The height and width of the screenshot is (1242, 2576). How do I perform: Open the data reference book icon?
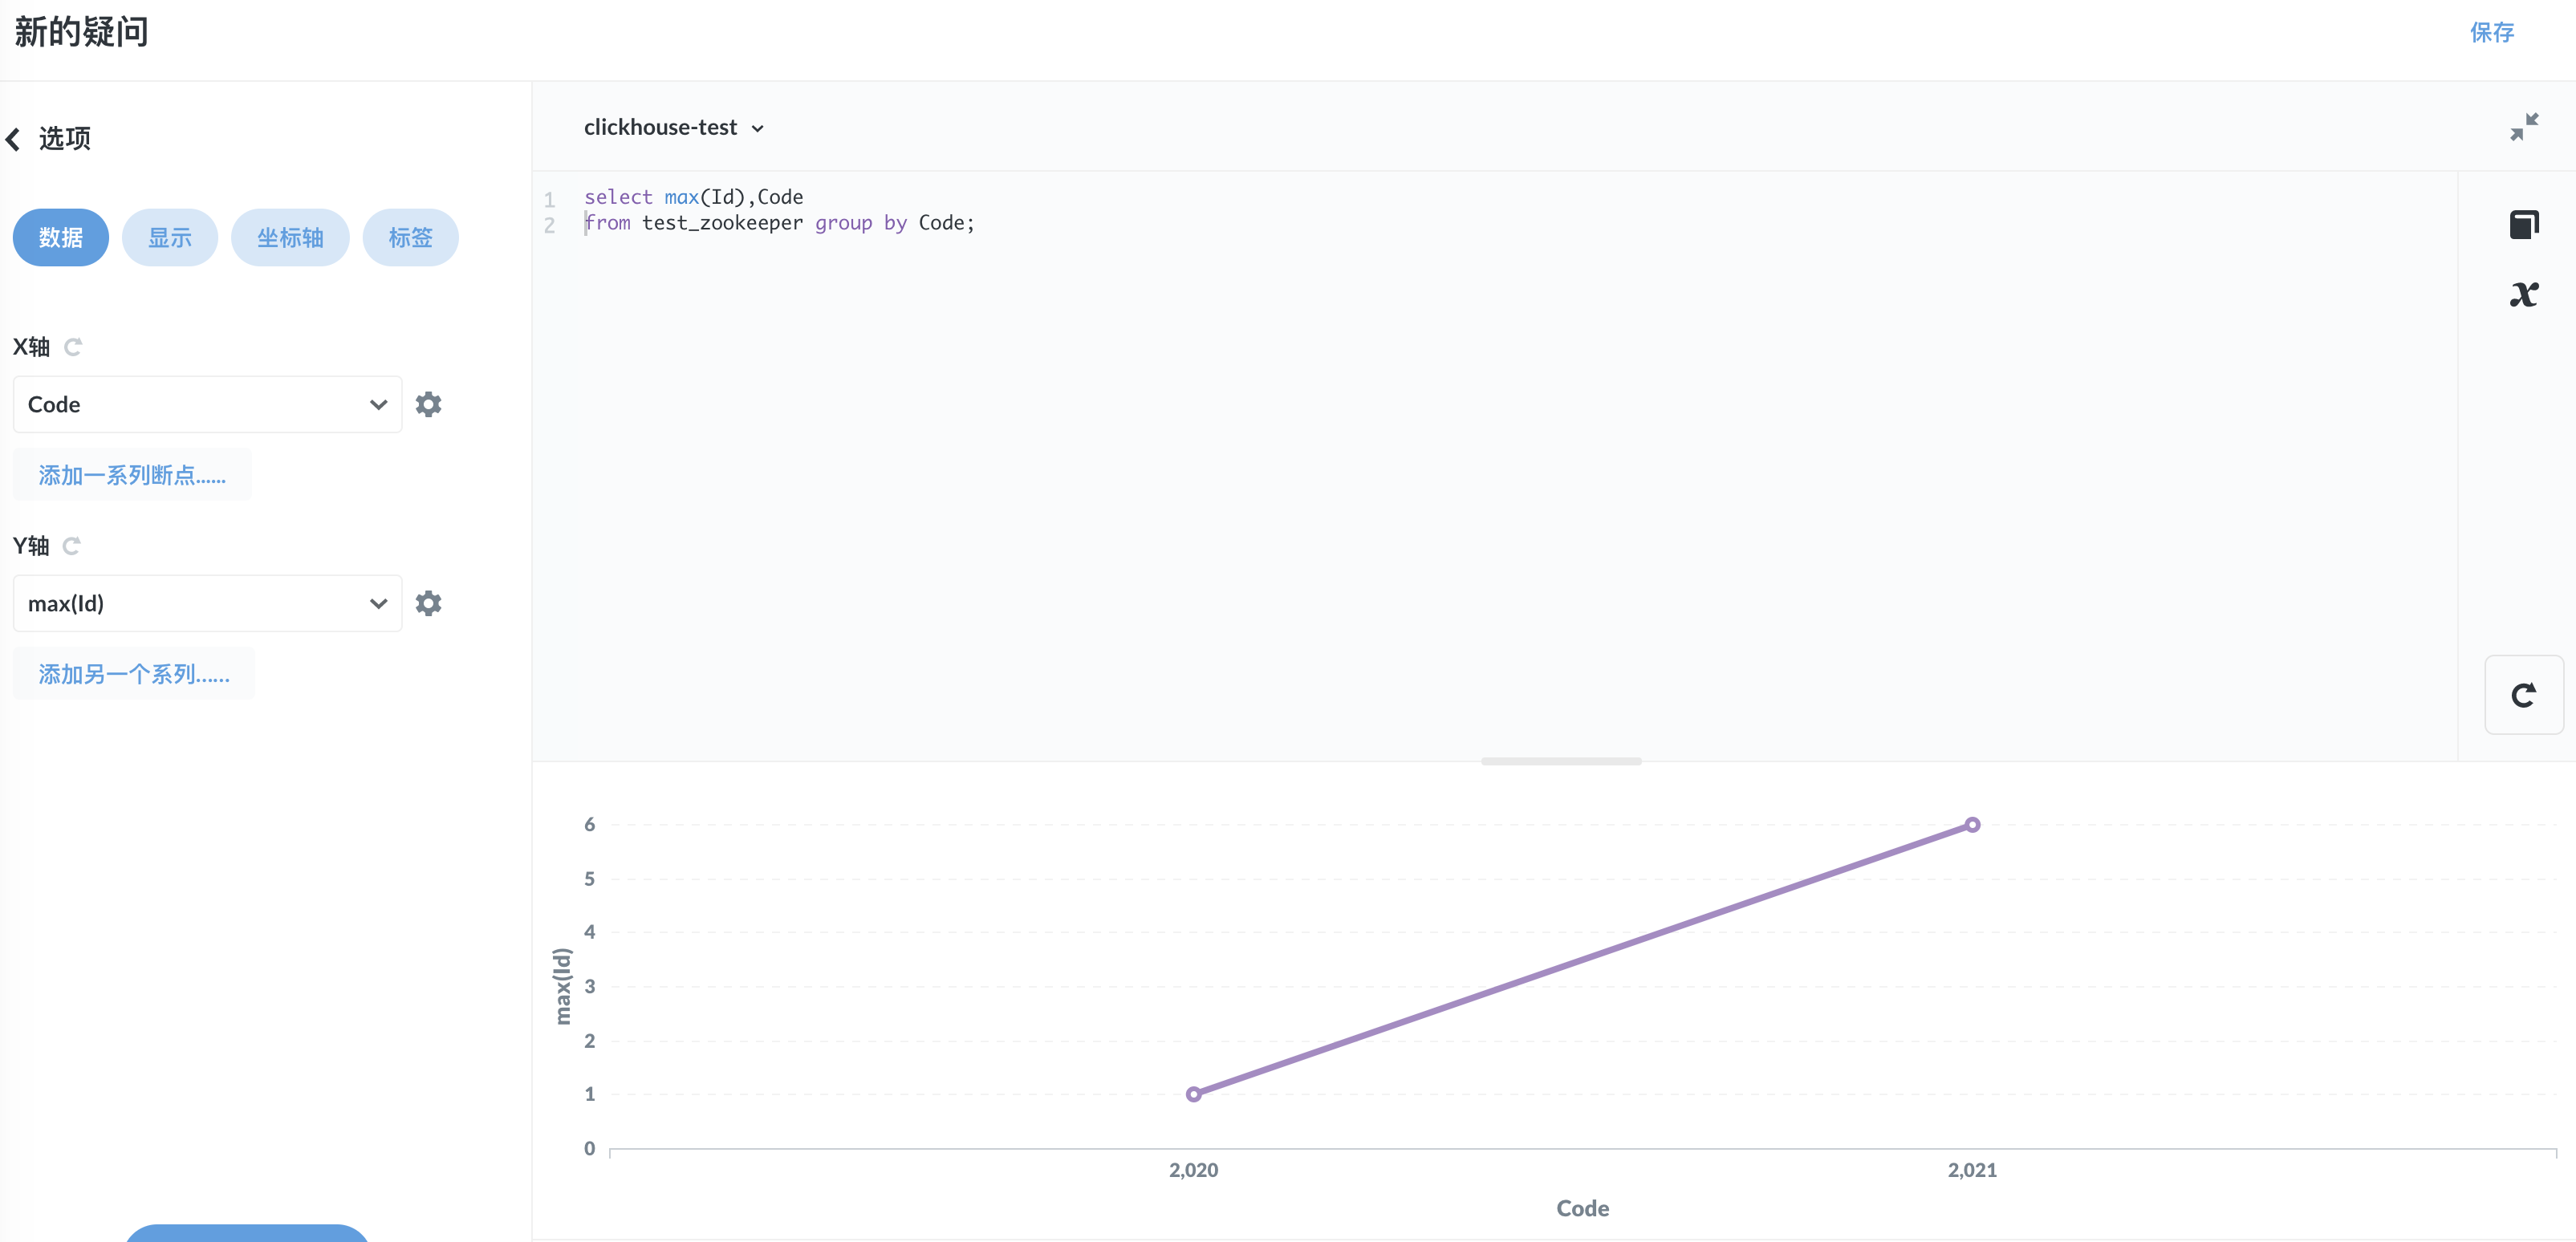point(2523,224)
